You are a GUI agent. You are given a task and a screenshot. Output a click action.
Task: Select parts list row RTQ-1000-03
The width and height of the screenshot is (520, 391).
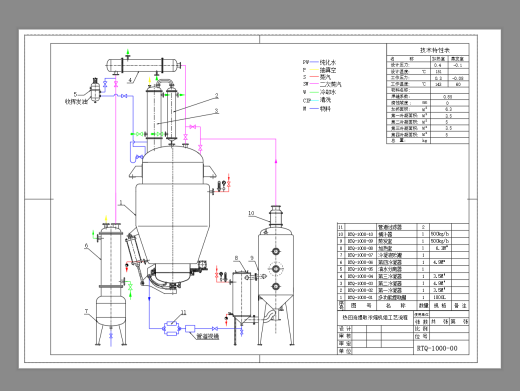tap(403, 283)
